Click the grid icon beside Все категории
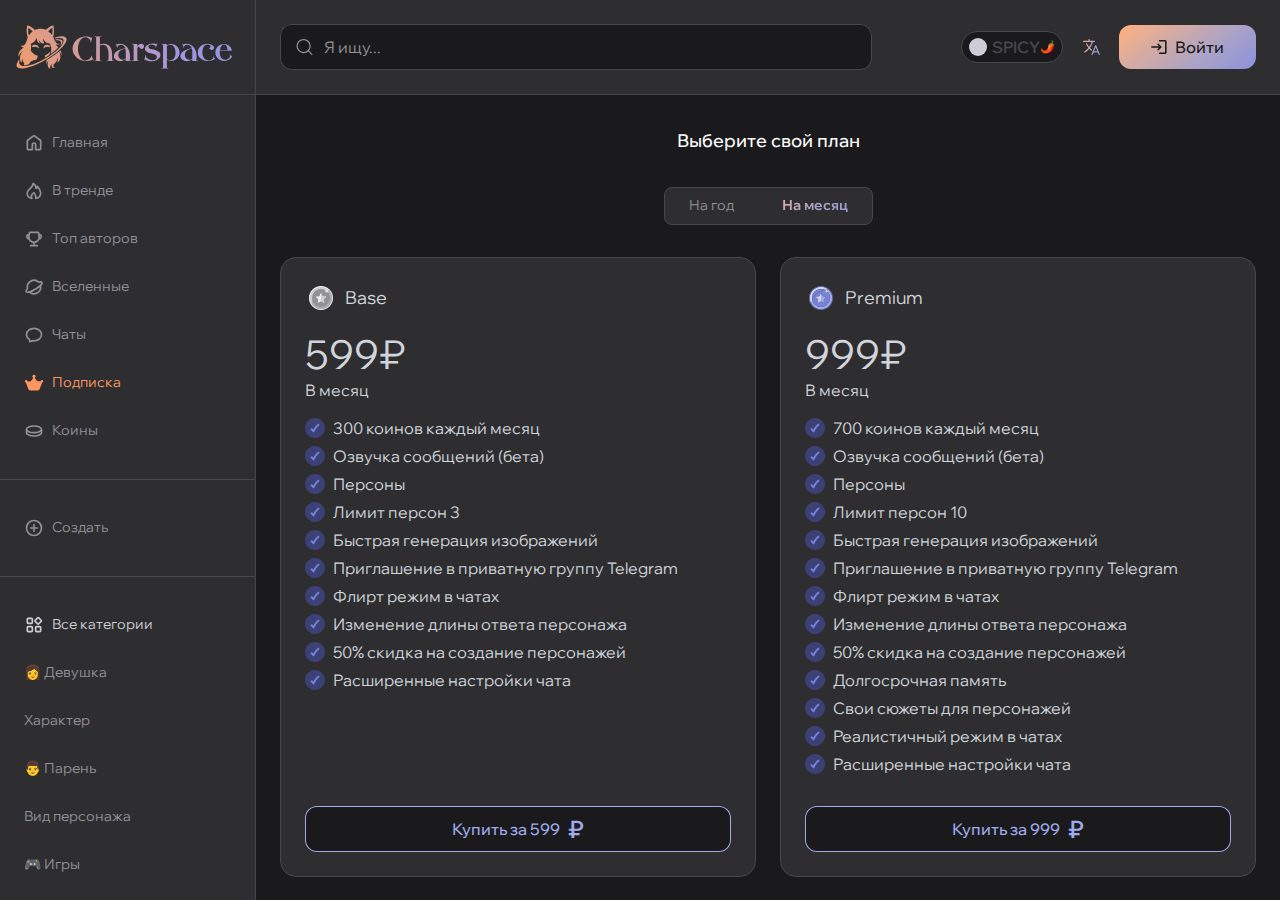This screenshot has width=1280, height=900. click(34, 624)
